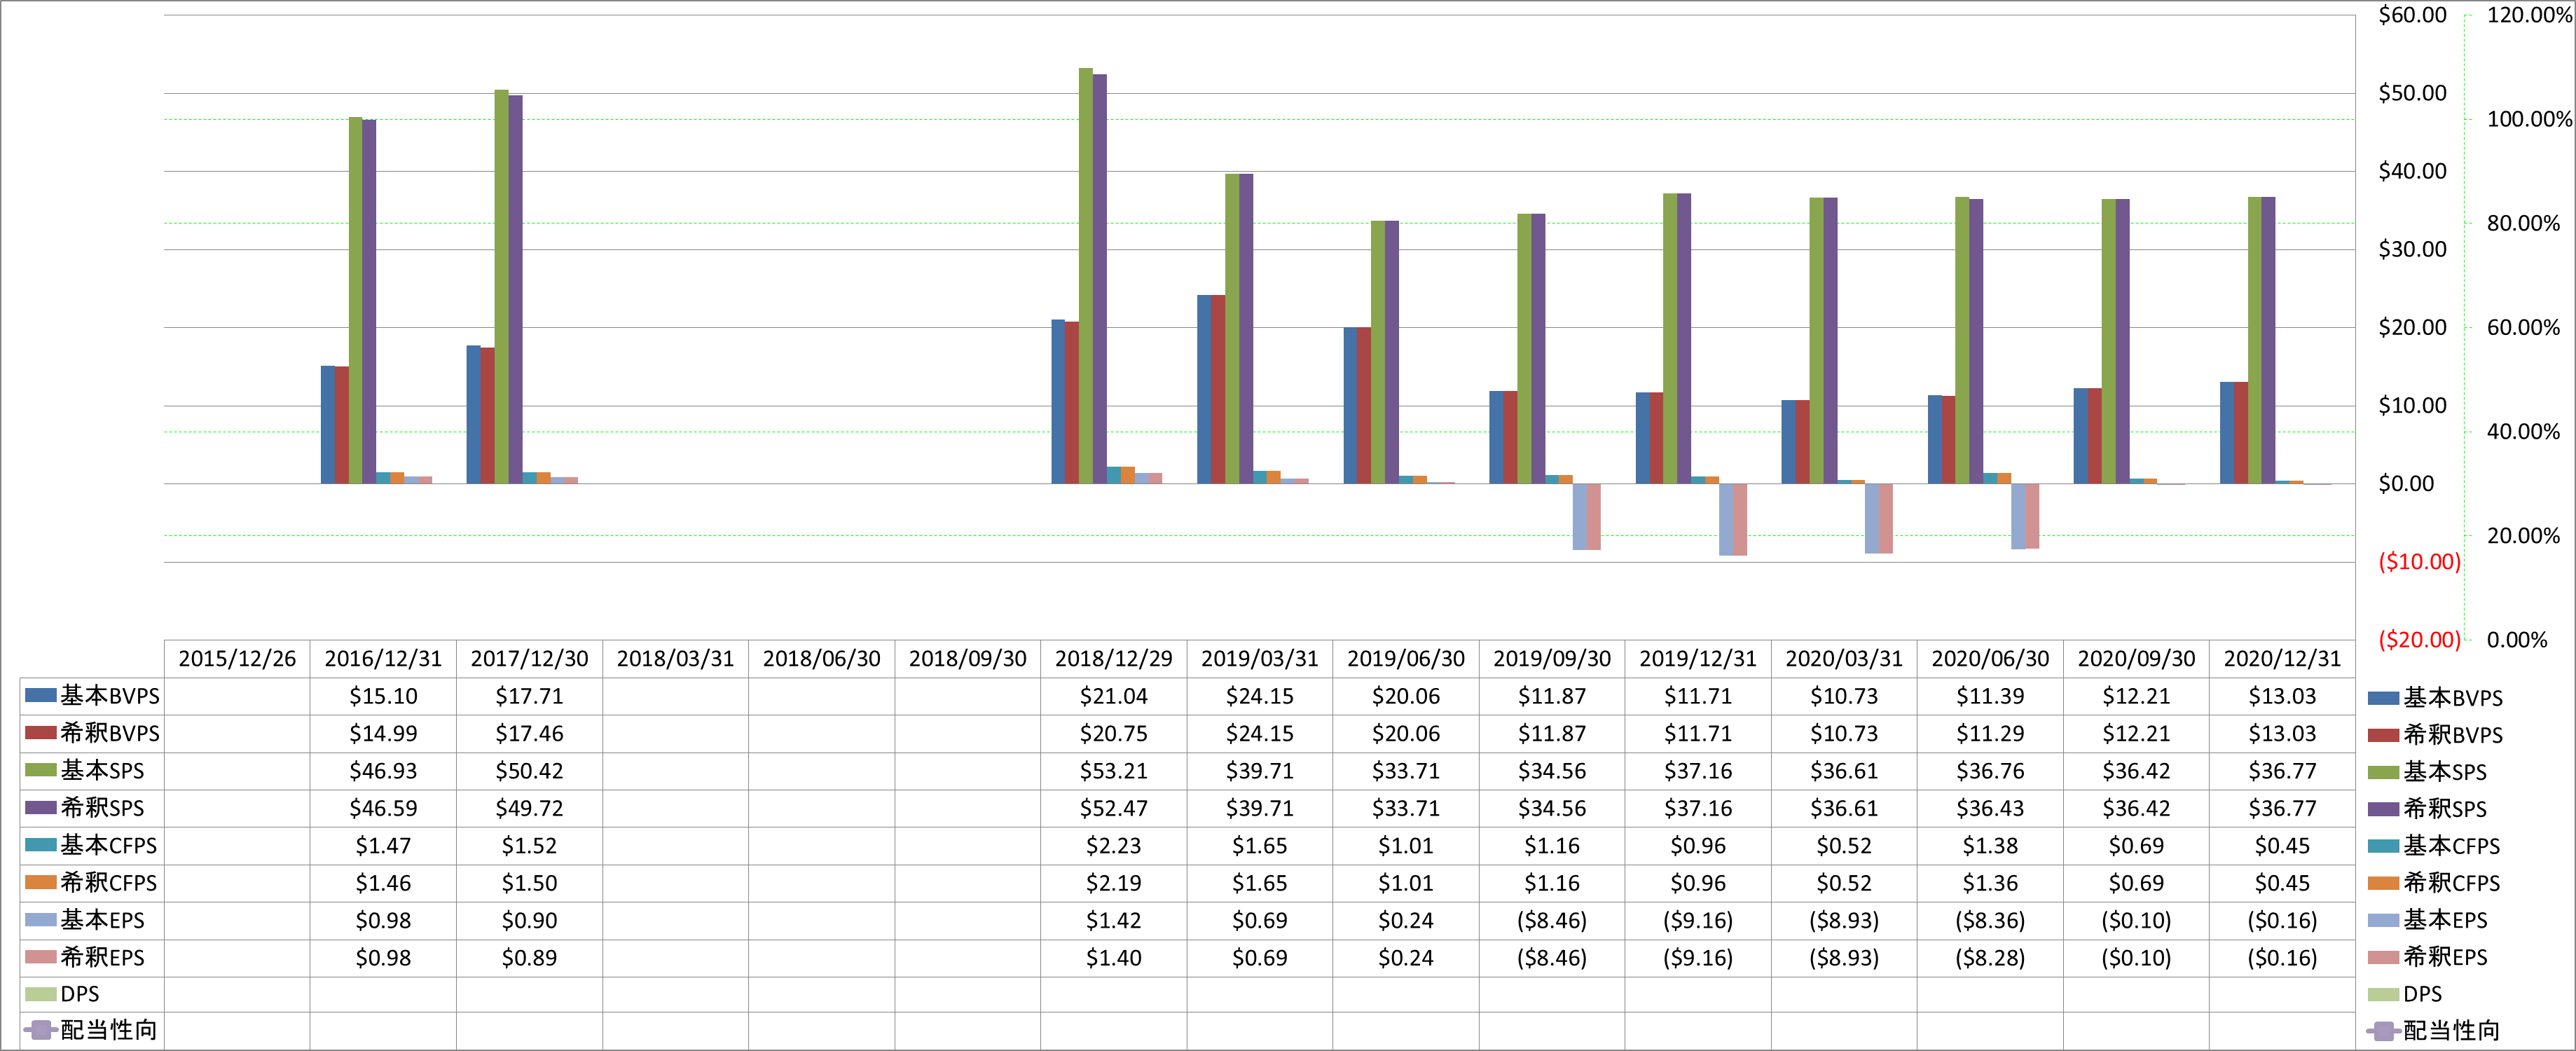Screen dimensions: 2576x1051
Task: Select the 2020/03/31 column header
Action: click(1843, 659)
